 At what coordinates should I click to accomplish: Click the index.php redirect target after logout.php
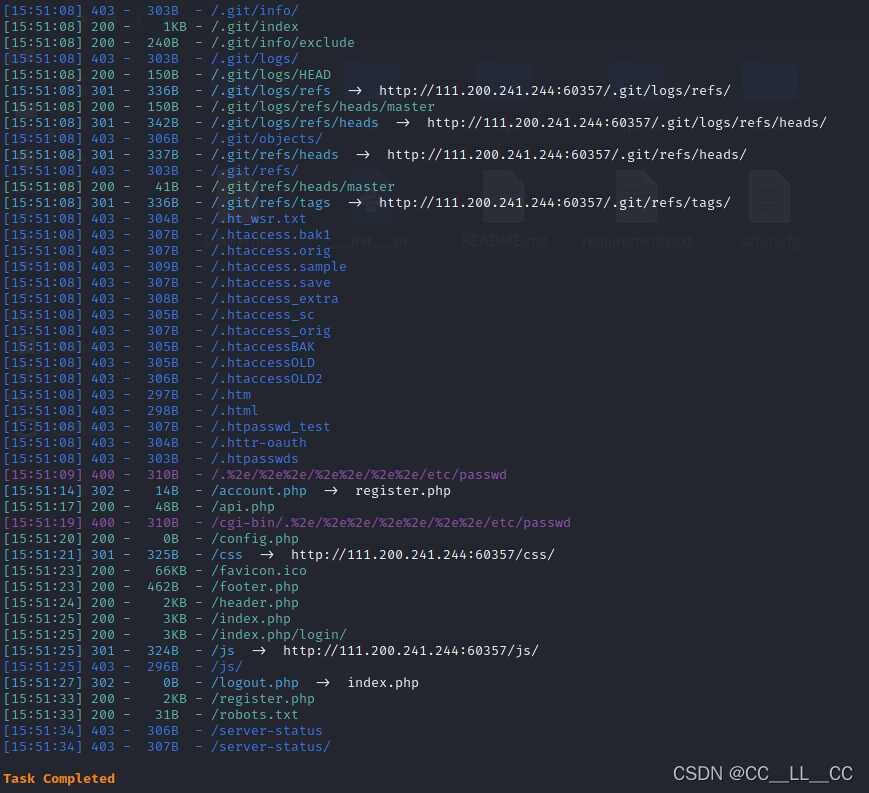click(x=383, y=683)
